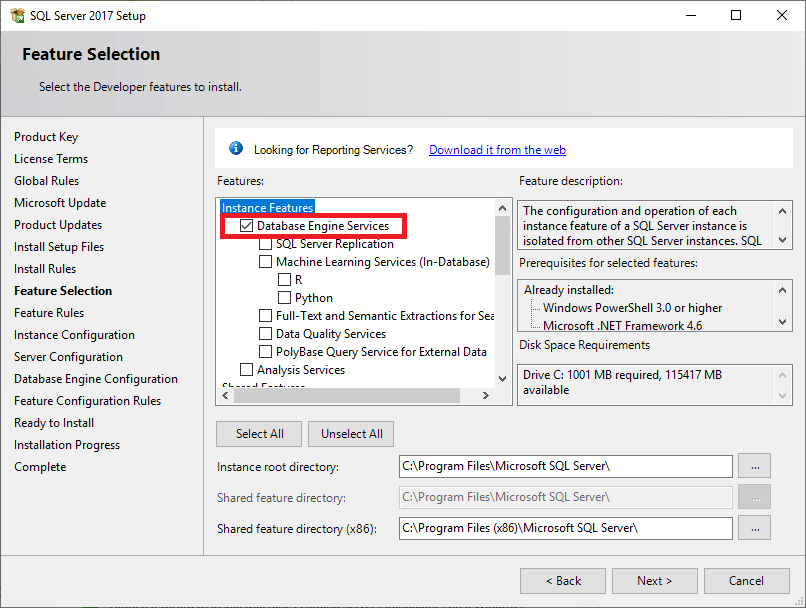
Task: Click the Shared feature directory (x86) path field
Action: (566, 528)
